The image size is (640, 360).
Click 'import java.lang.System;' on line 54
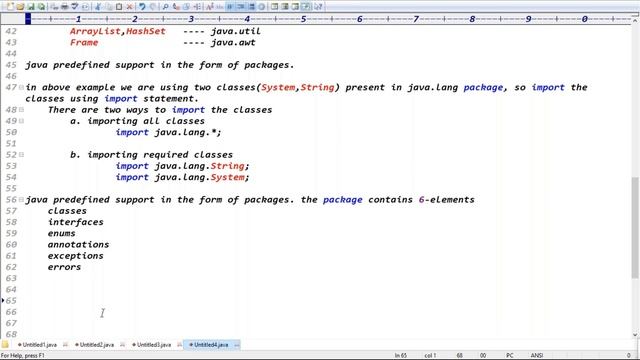[x=182, y=177]
